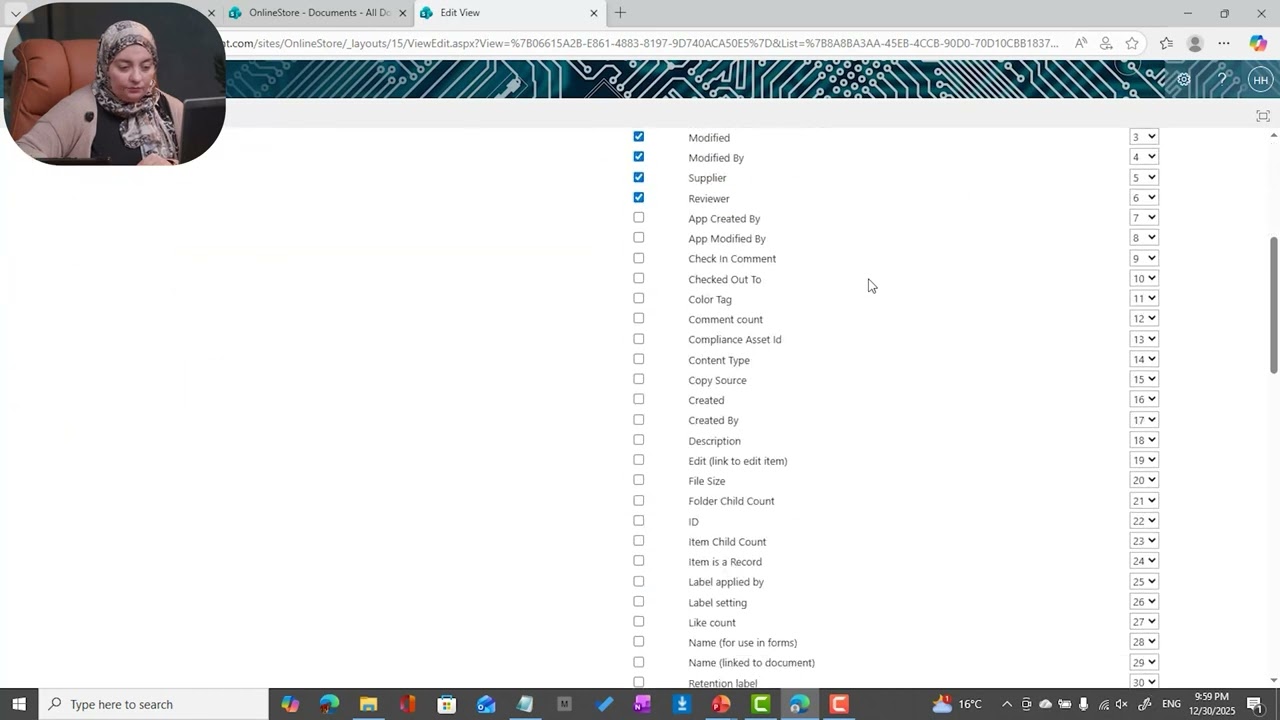Open Microsoft Store from the taskbar
Viewport: 1280px width, 720px height.
point(447,704)
